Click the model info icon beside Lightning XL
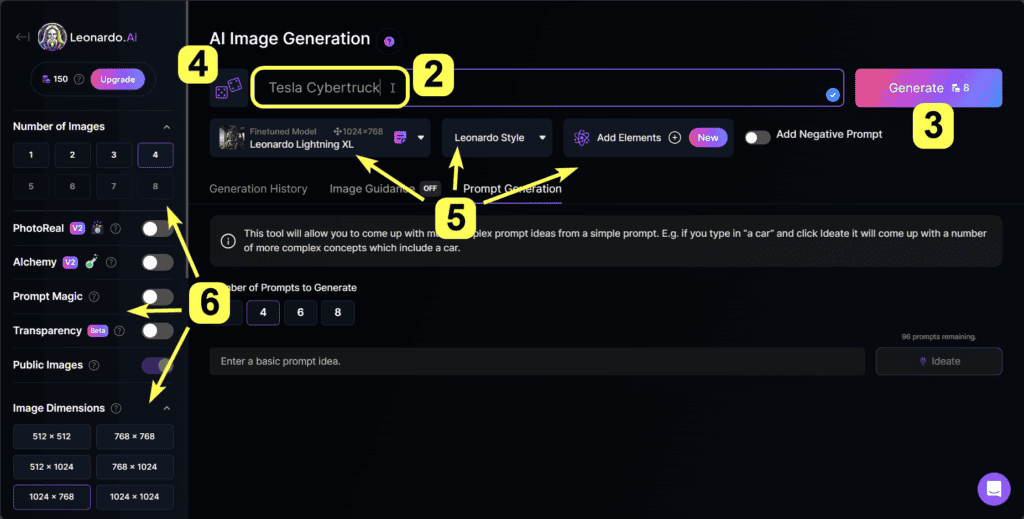Viewport: 1024px width, 519px height. [x=400, y=137]
